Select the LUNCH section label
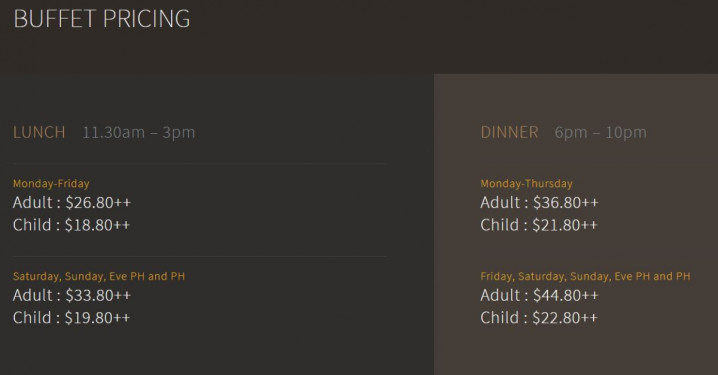718x375 pixels. pyautogui.click(x=39, y=132)
